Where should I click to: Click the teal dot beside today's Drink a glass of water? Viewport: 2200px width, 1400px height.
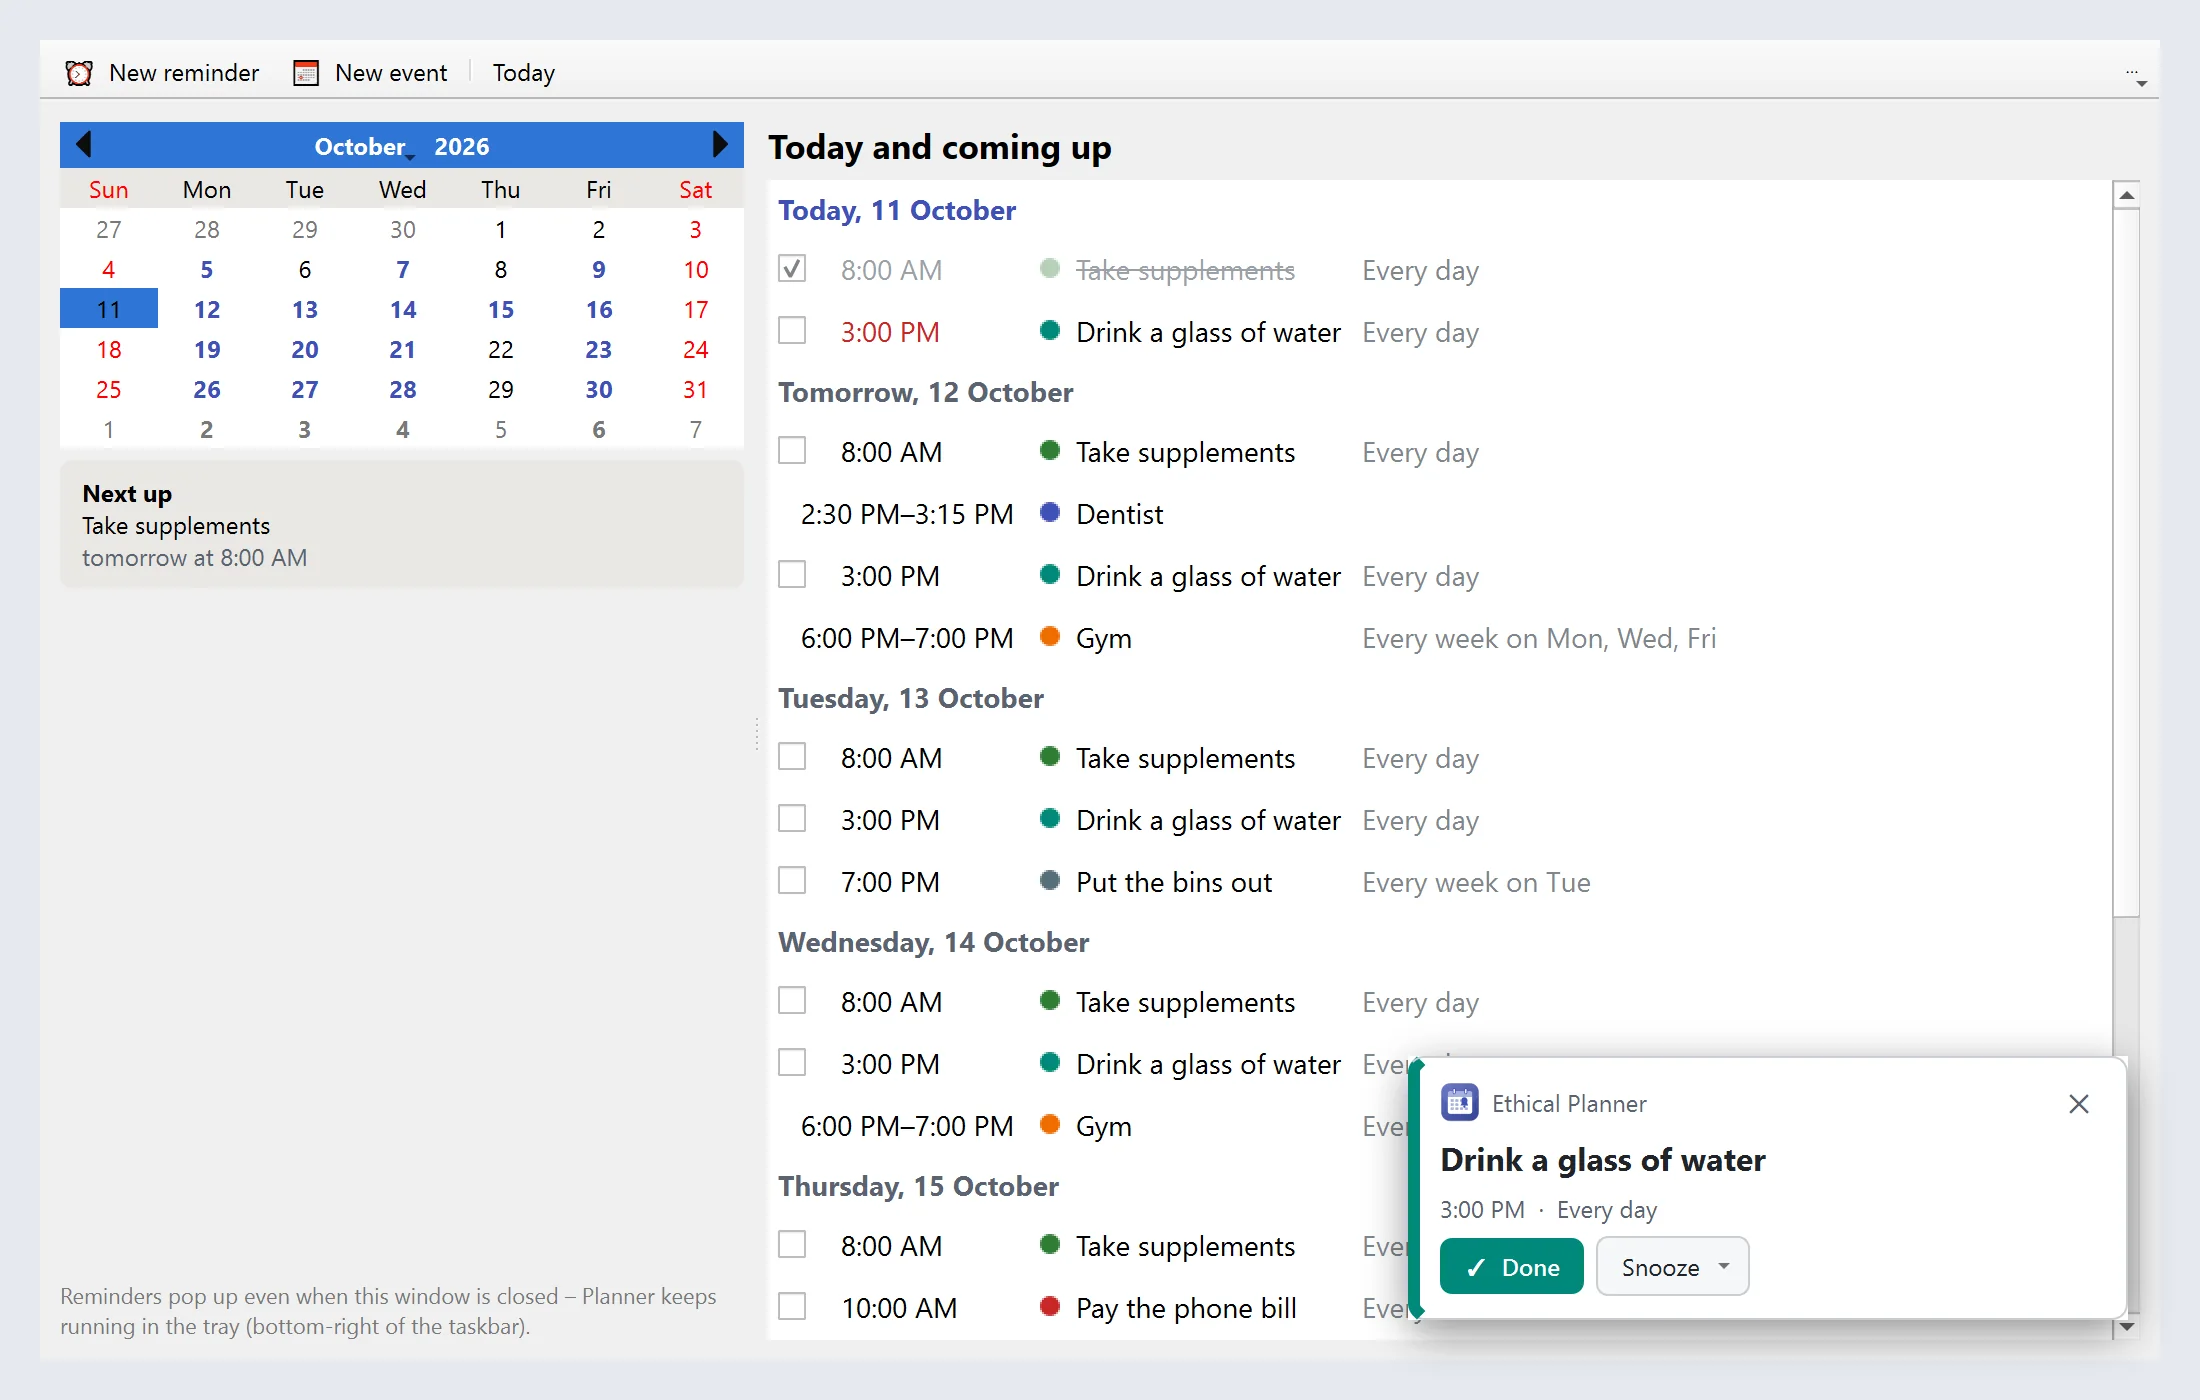pos(1050,331)
